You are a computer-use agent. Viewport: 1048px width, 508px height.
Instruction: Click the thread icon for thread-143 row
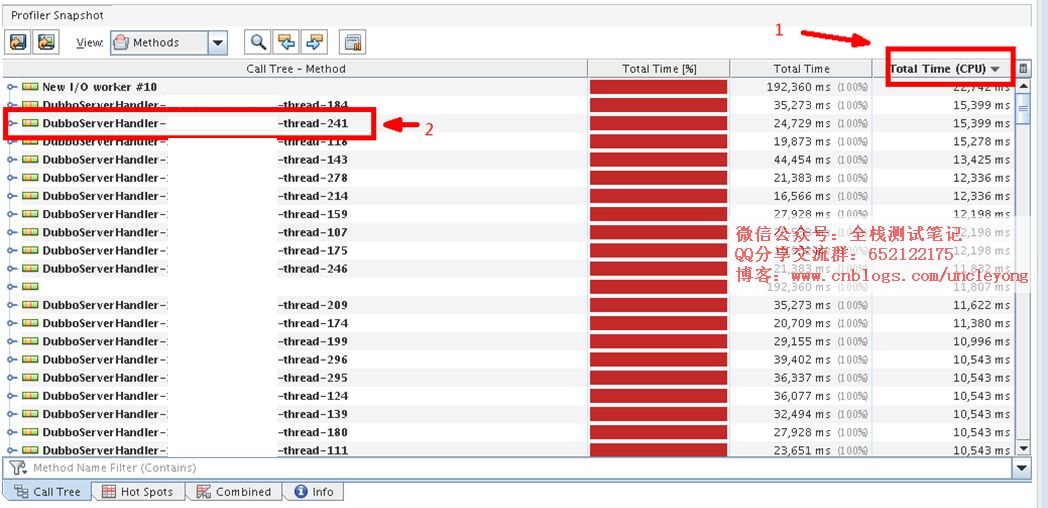[30, 160]
